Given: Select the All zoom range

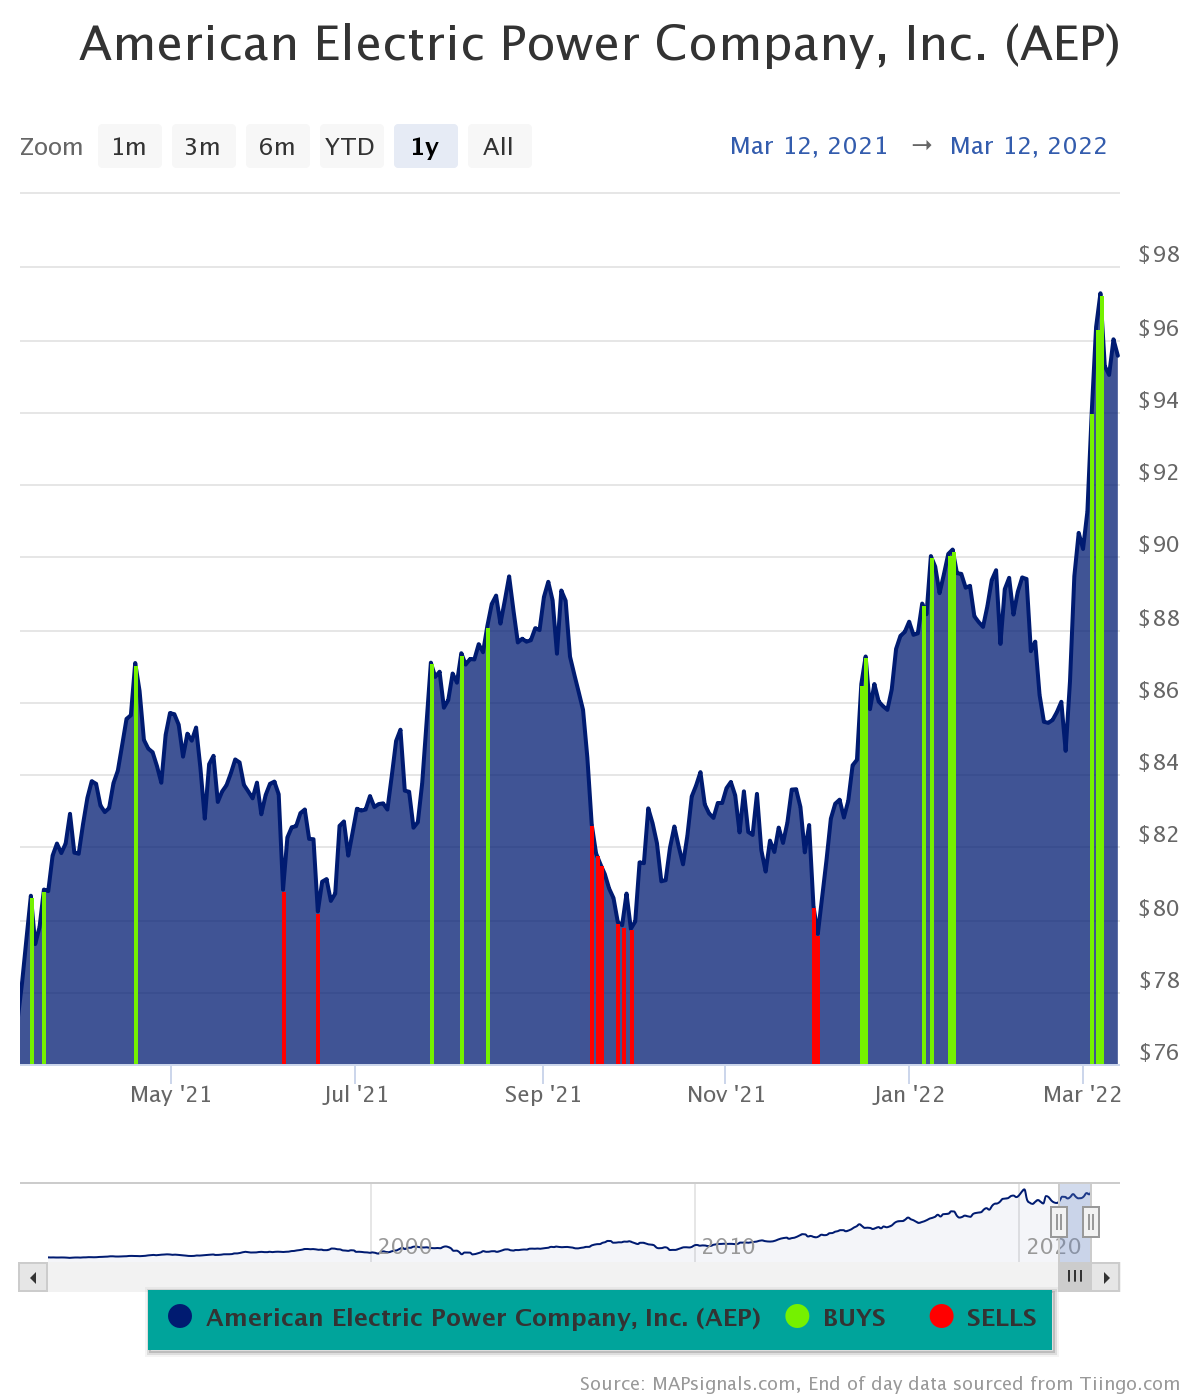Looking at the screenshot, I should point(499,147).
